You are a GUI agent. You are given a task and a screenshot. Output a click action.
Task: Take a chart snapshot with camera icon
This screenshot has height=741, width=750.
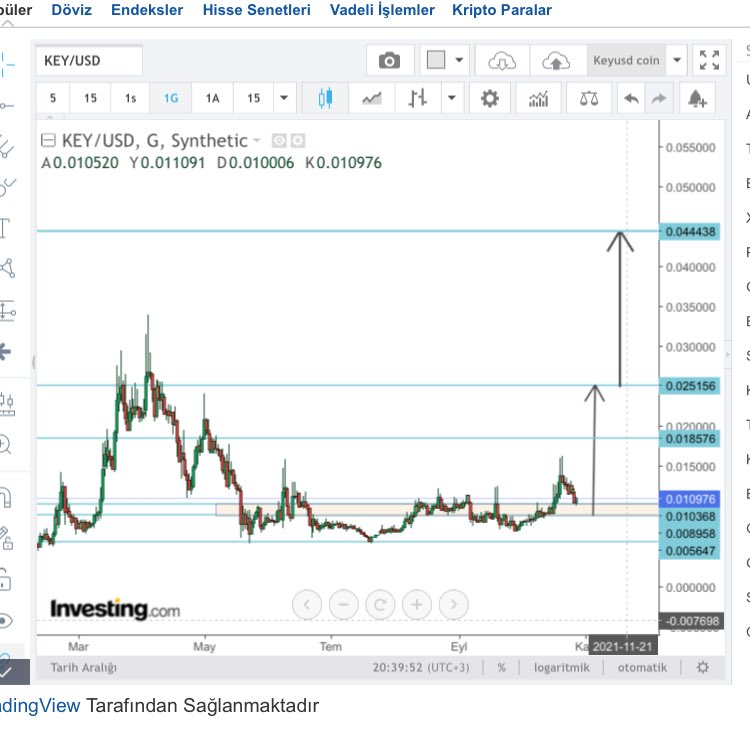pos(389,61)
